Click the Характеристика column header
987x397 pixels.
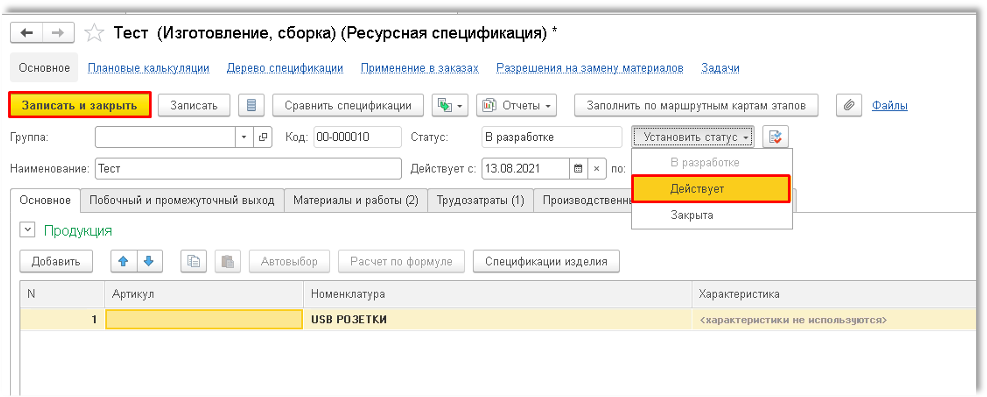tap(834, 294)
